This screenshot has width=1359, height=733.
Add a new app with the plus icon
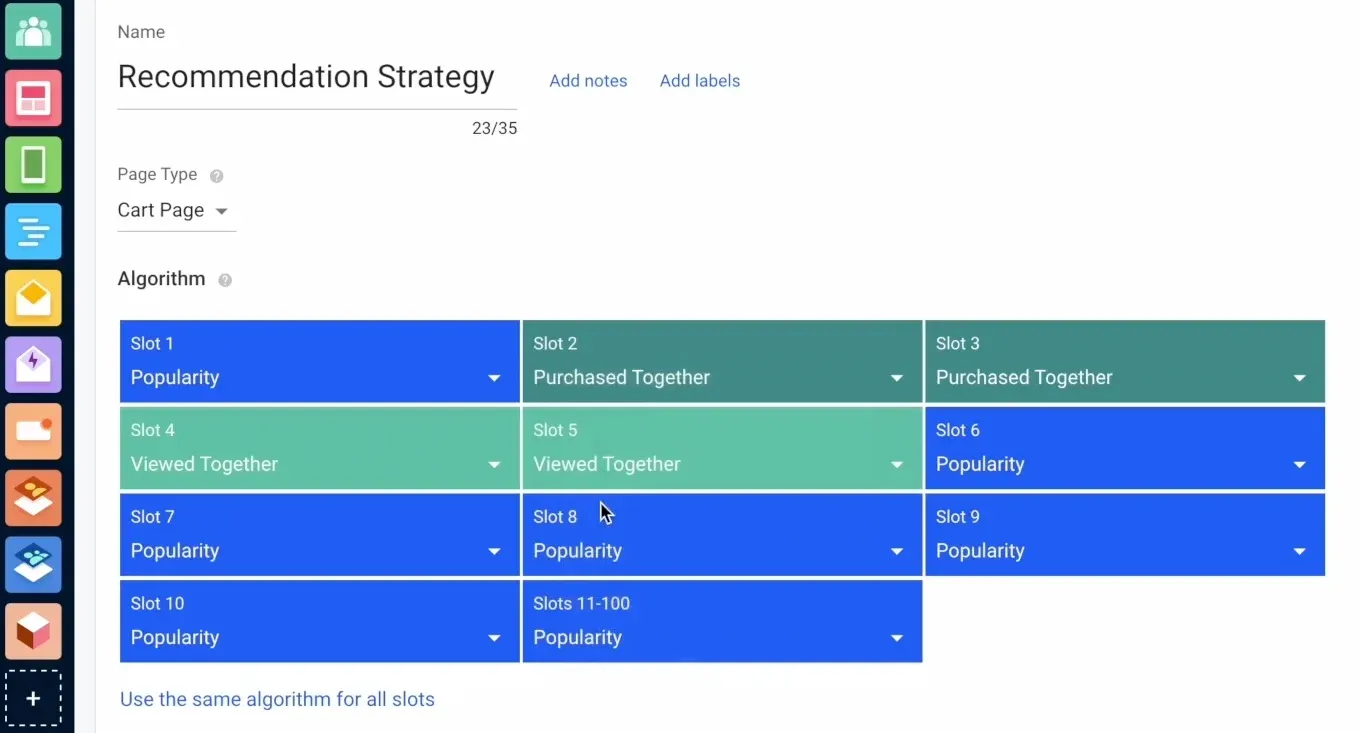(x=33, y=698)
